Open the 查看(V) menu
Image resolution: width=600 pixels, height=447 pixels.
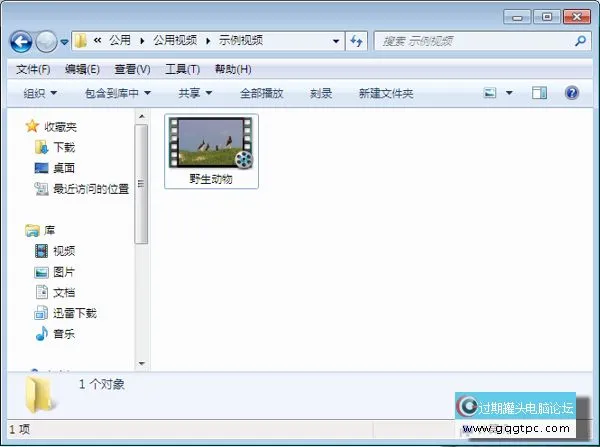point(132,69)
